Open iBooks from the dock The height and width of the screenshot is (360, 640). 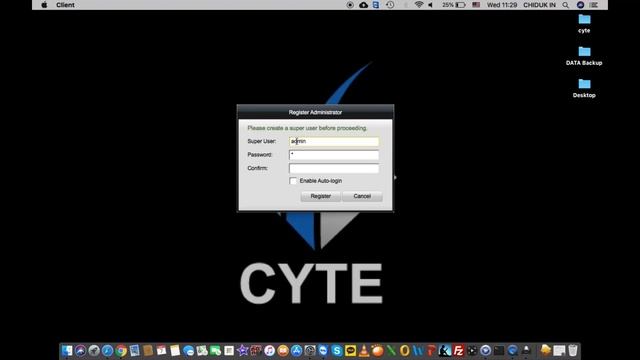click(x=283, y=350)
